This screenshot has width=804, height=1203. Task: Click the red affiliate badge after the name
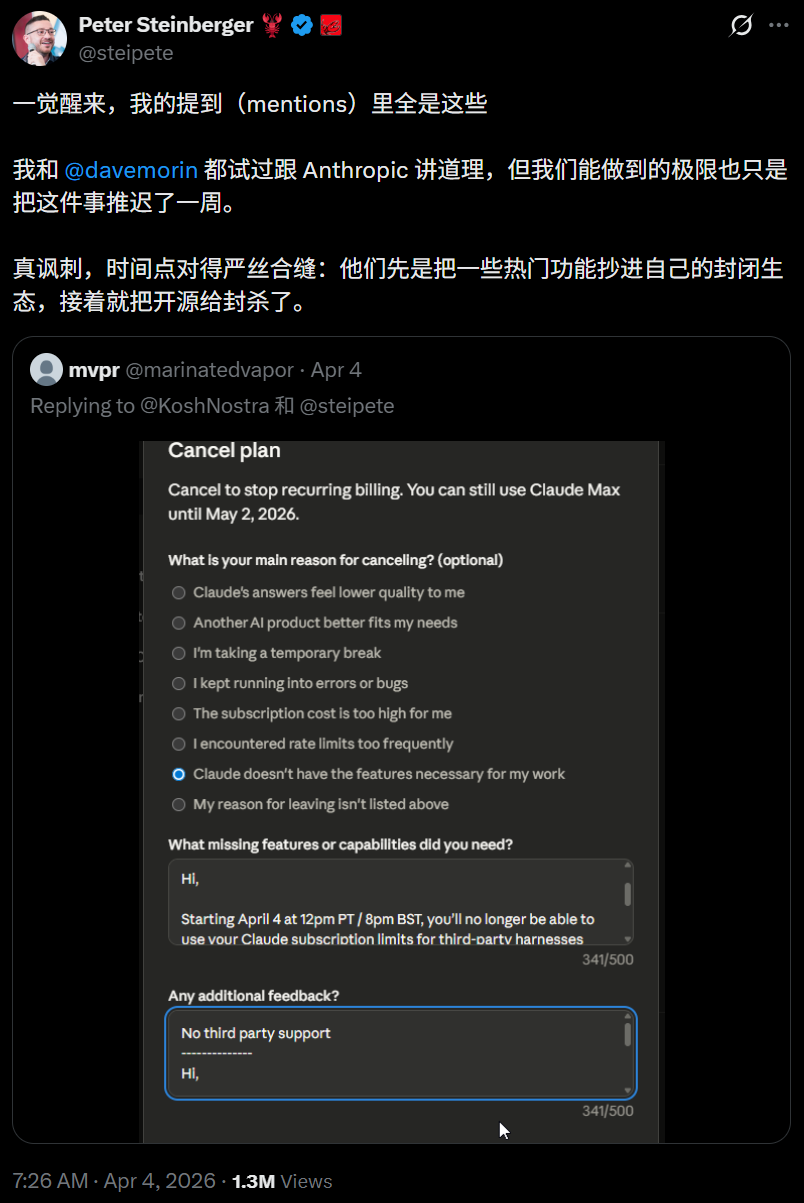(331, 26)
